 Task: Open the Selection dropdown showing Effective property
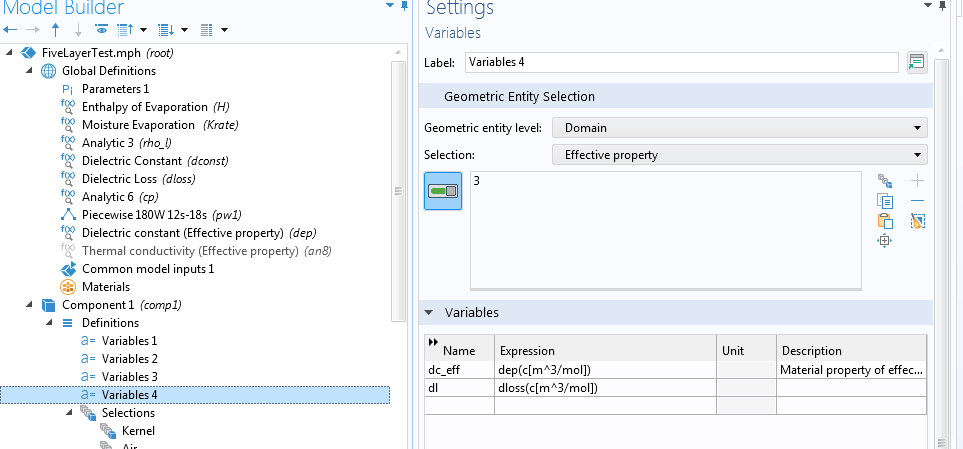click(739, 155)
